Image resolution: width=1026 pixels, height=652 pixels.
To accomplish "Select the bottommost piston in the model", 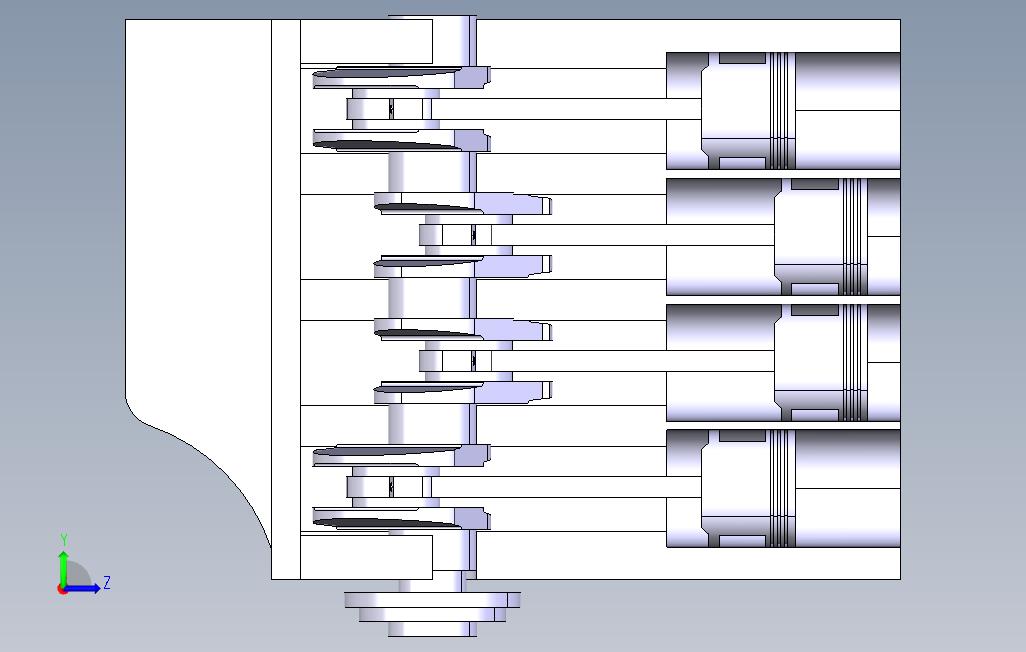I will 749,488.
